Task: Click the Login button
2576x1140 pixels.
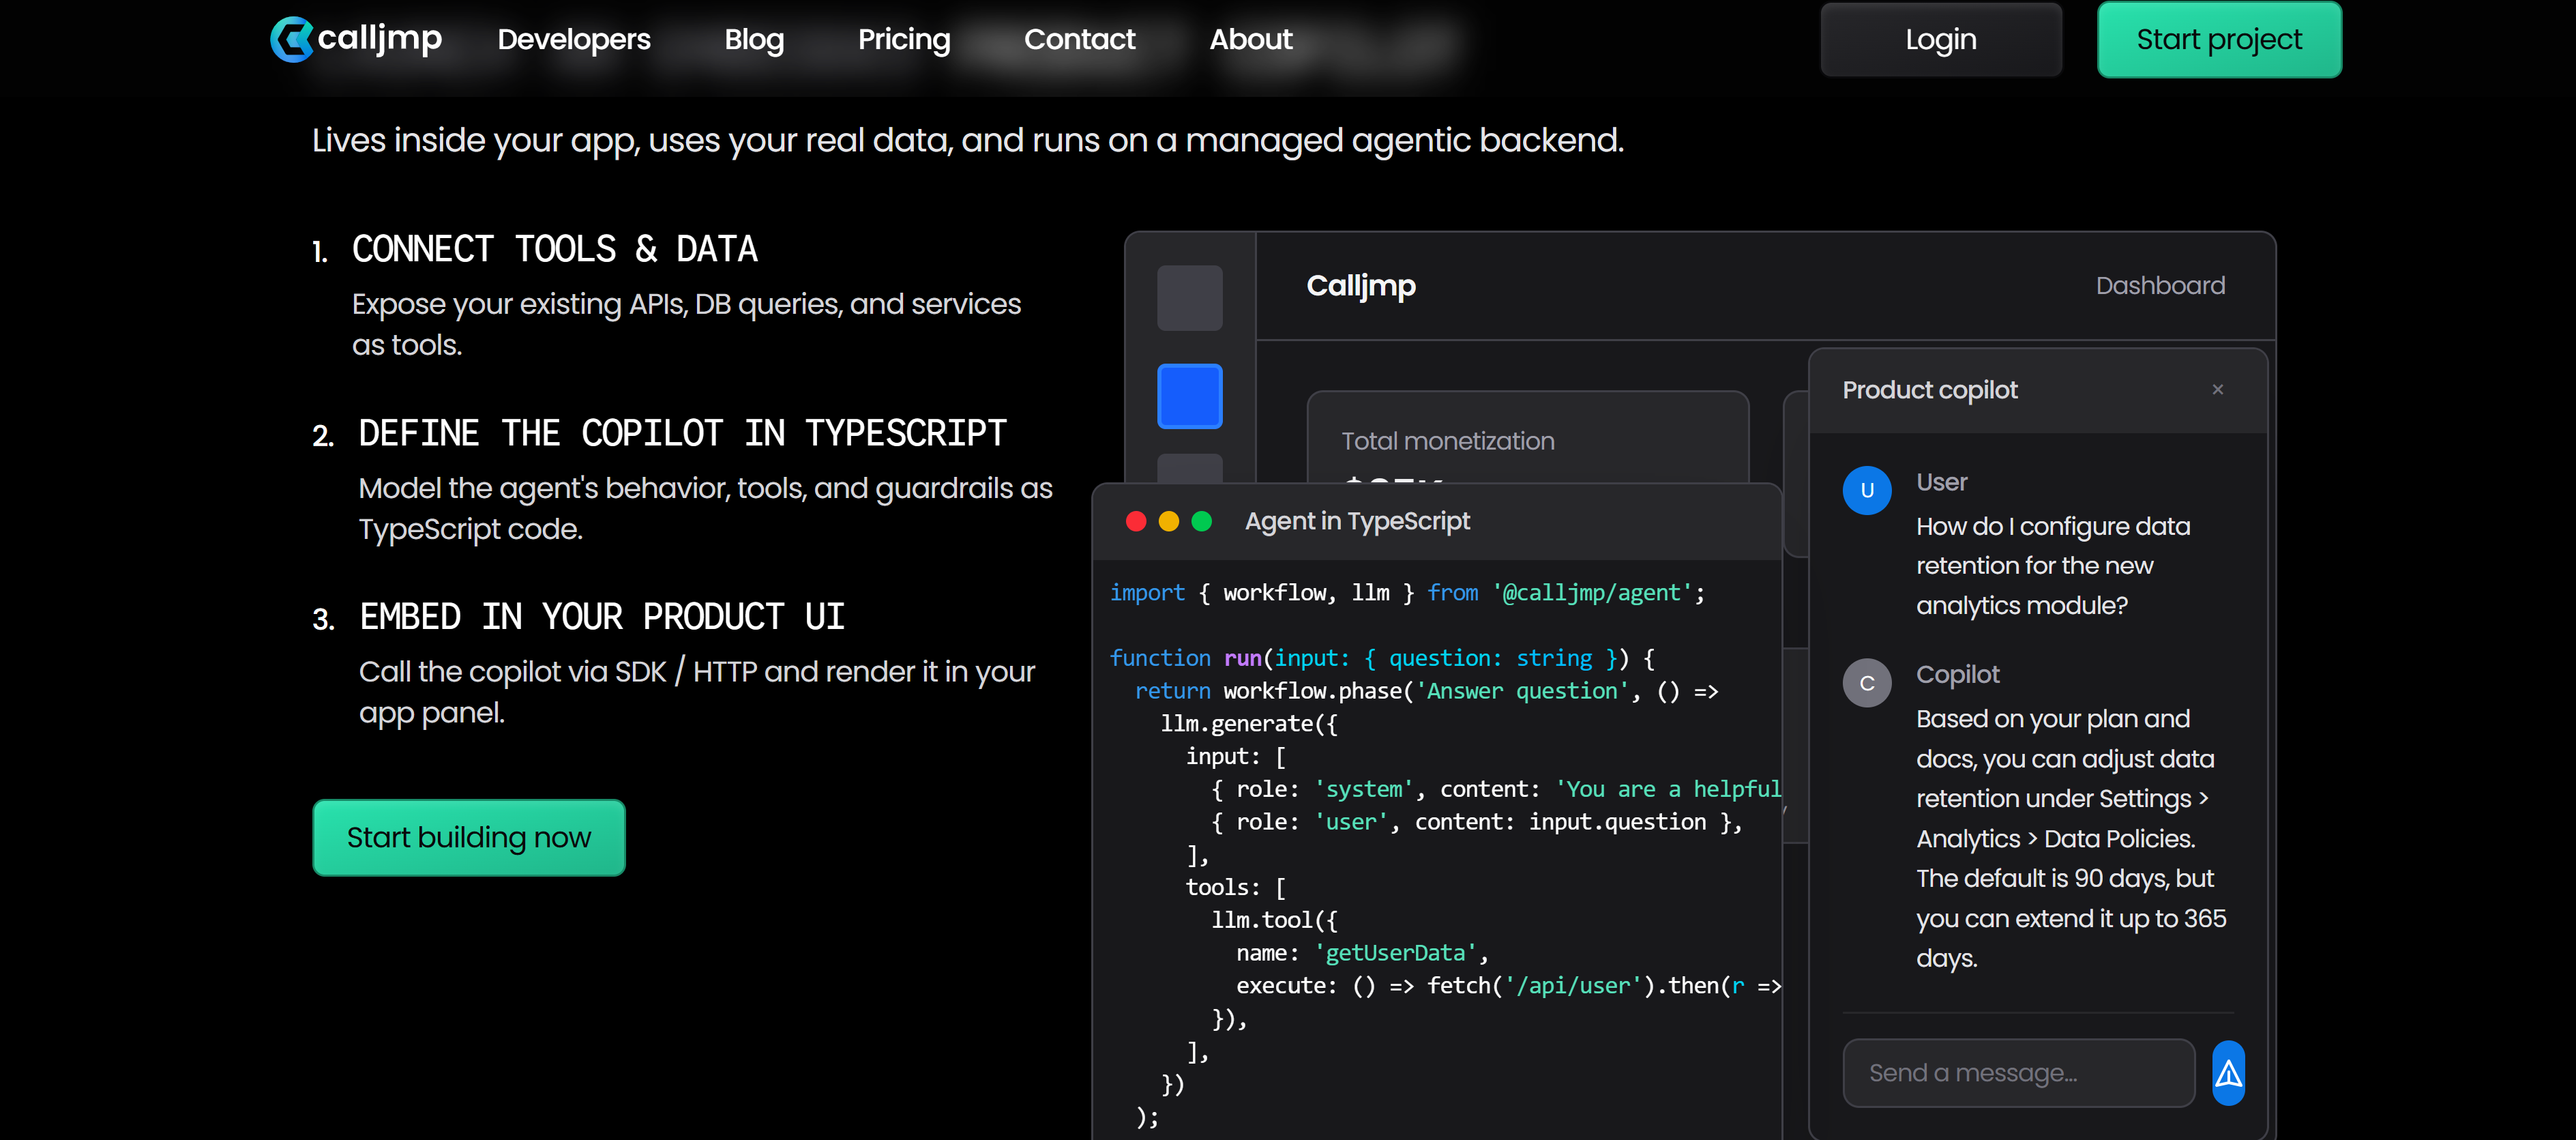Action: (1940, 39)
